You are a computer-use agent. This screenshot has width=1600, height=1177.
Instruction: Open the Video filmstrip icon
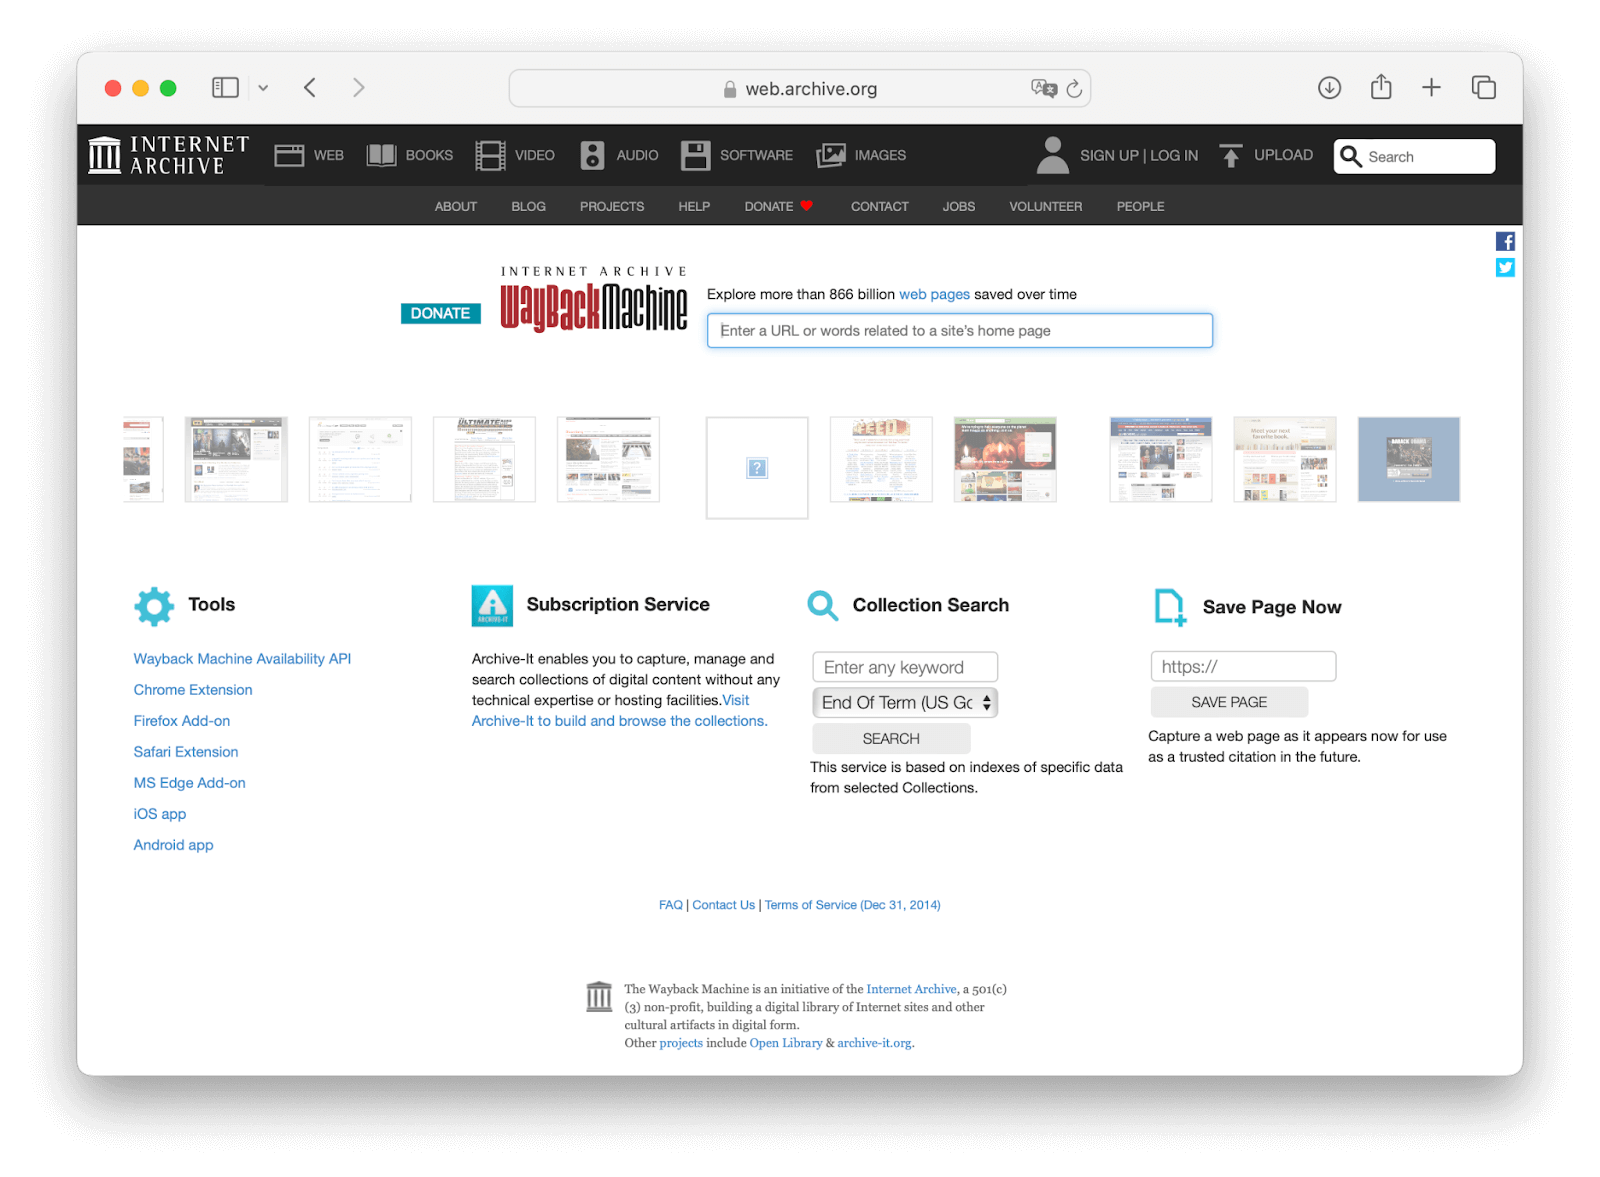[x=490, y=155]
